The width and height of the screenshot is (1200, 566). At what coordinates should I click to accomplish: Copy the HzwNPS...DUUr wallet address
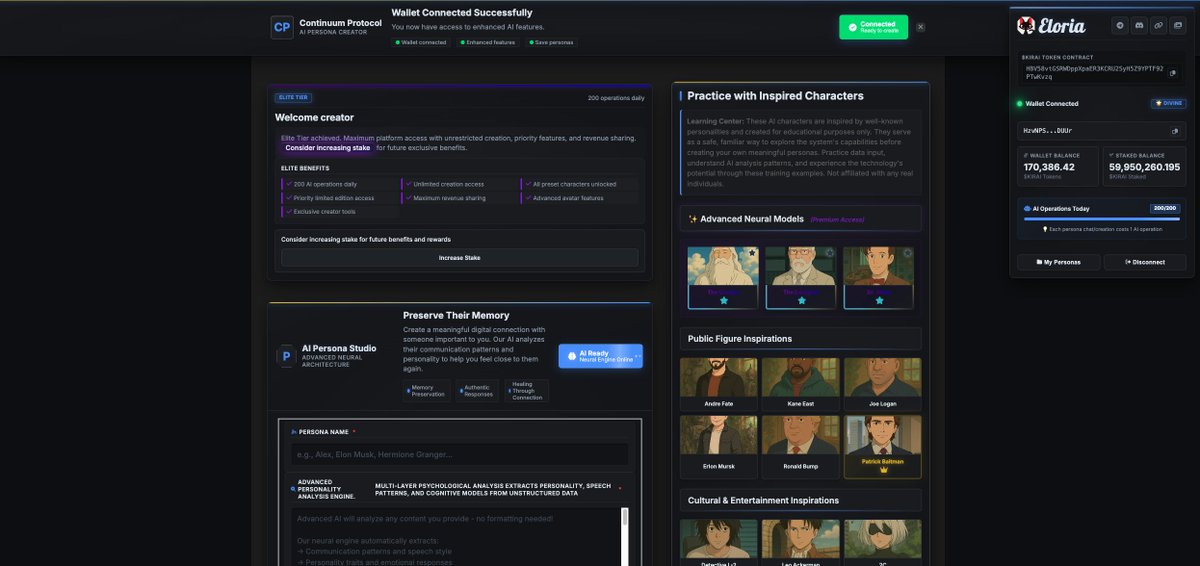(x=1174, y=131)
